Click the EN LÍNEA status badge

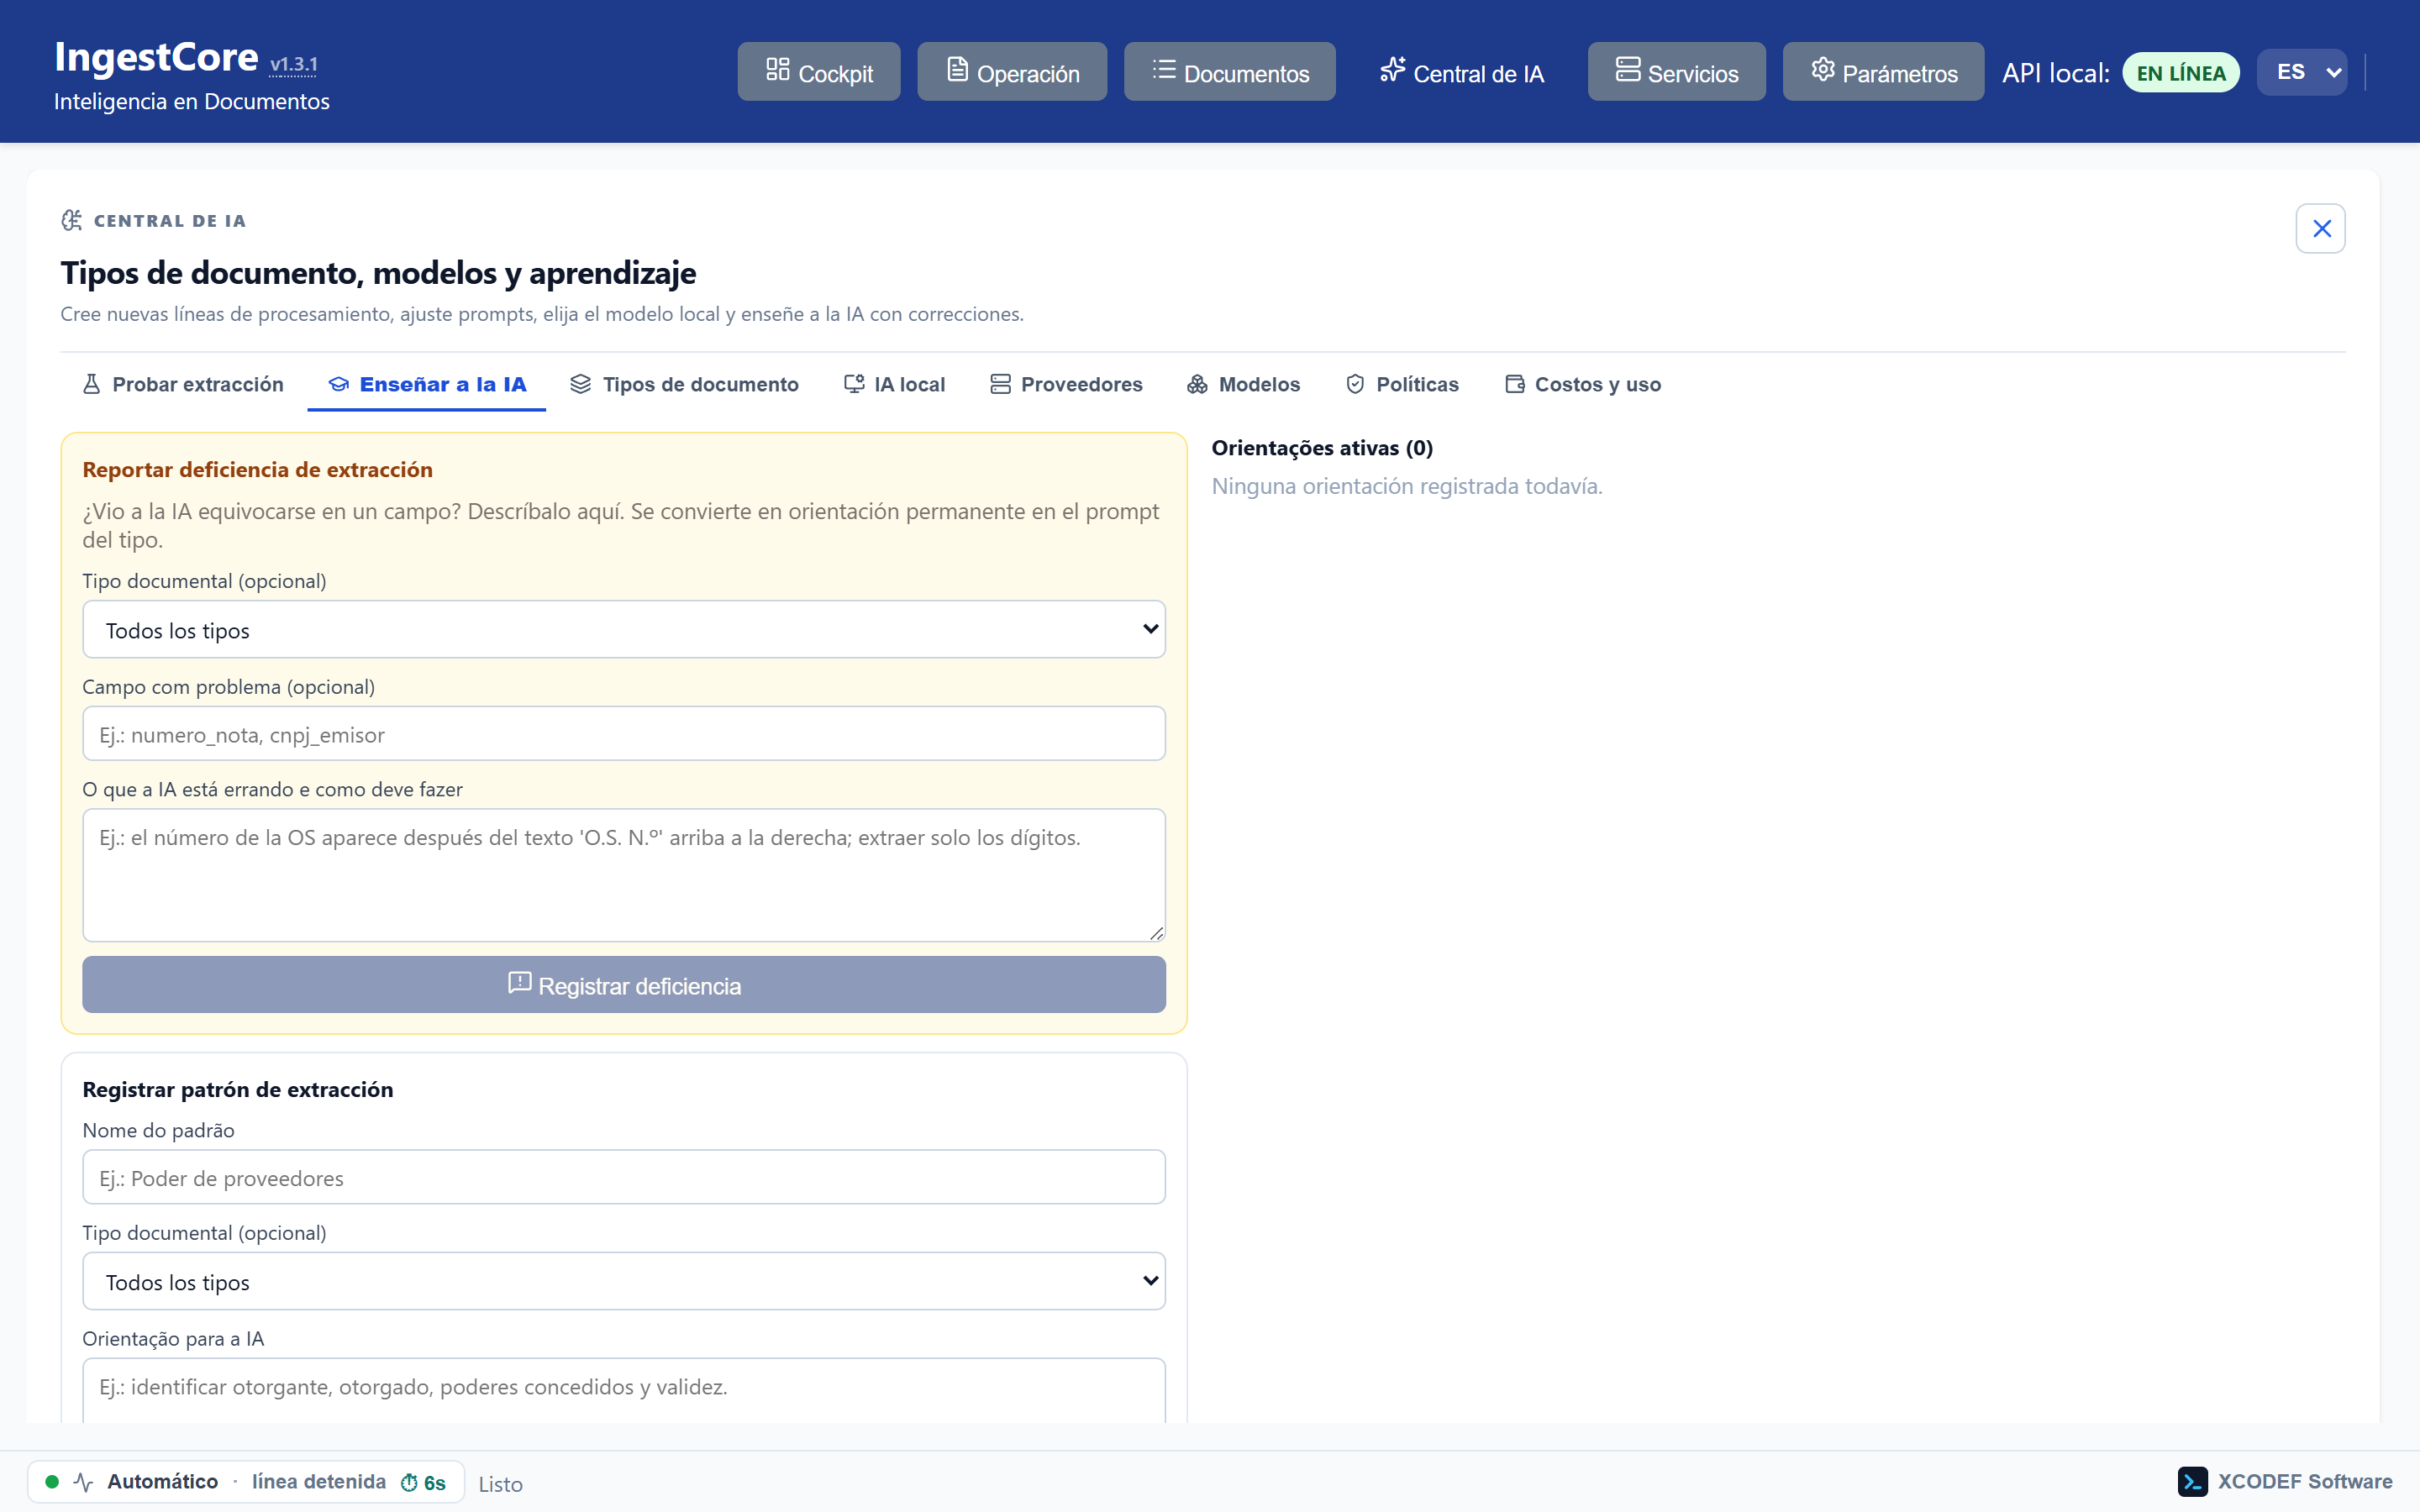pyautogui.click(x=2181, y=73)
